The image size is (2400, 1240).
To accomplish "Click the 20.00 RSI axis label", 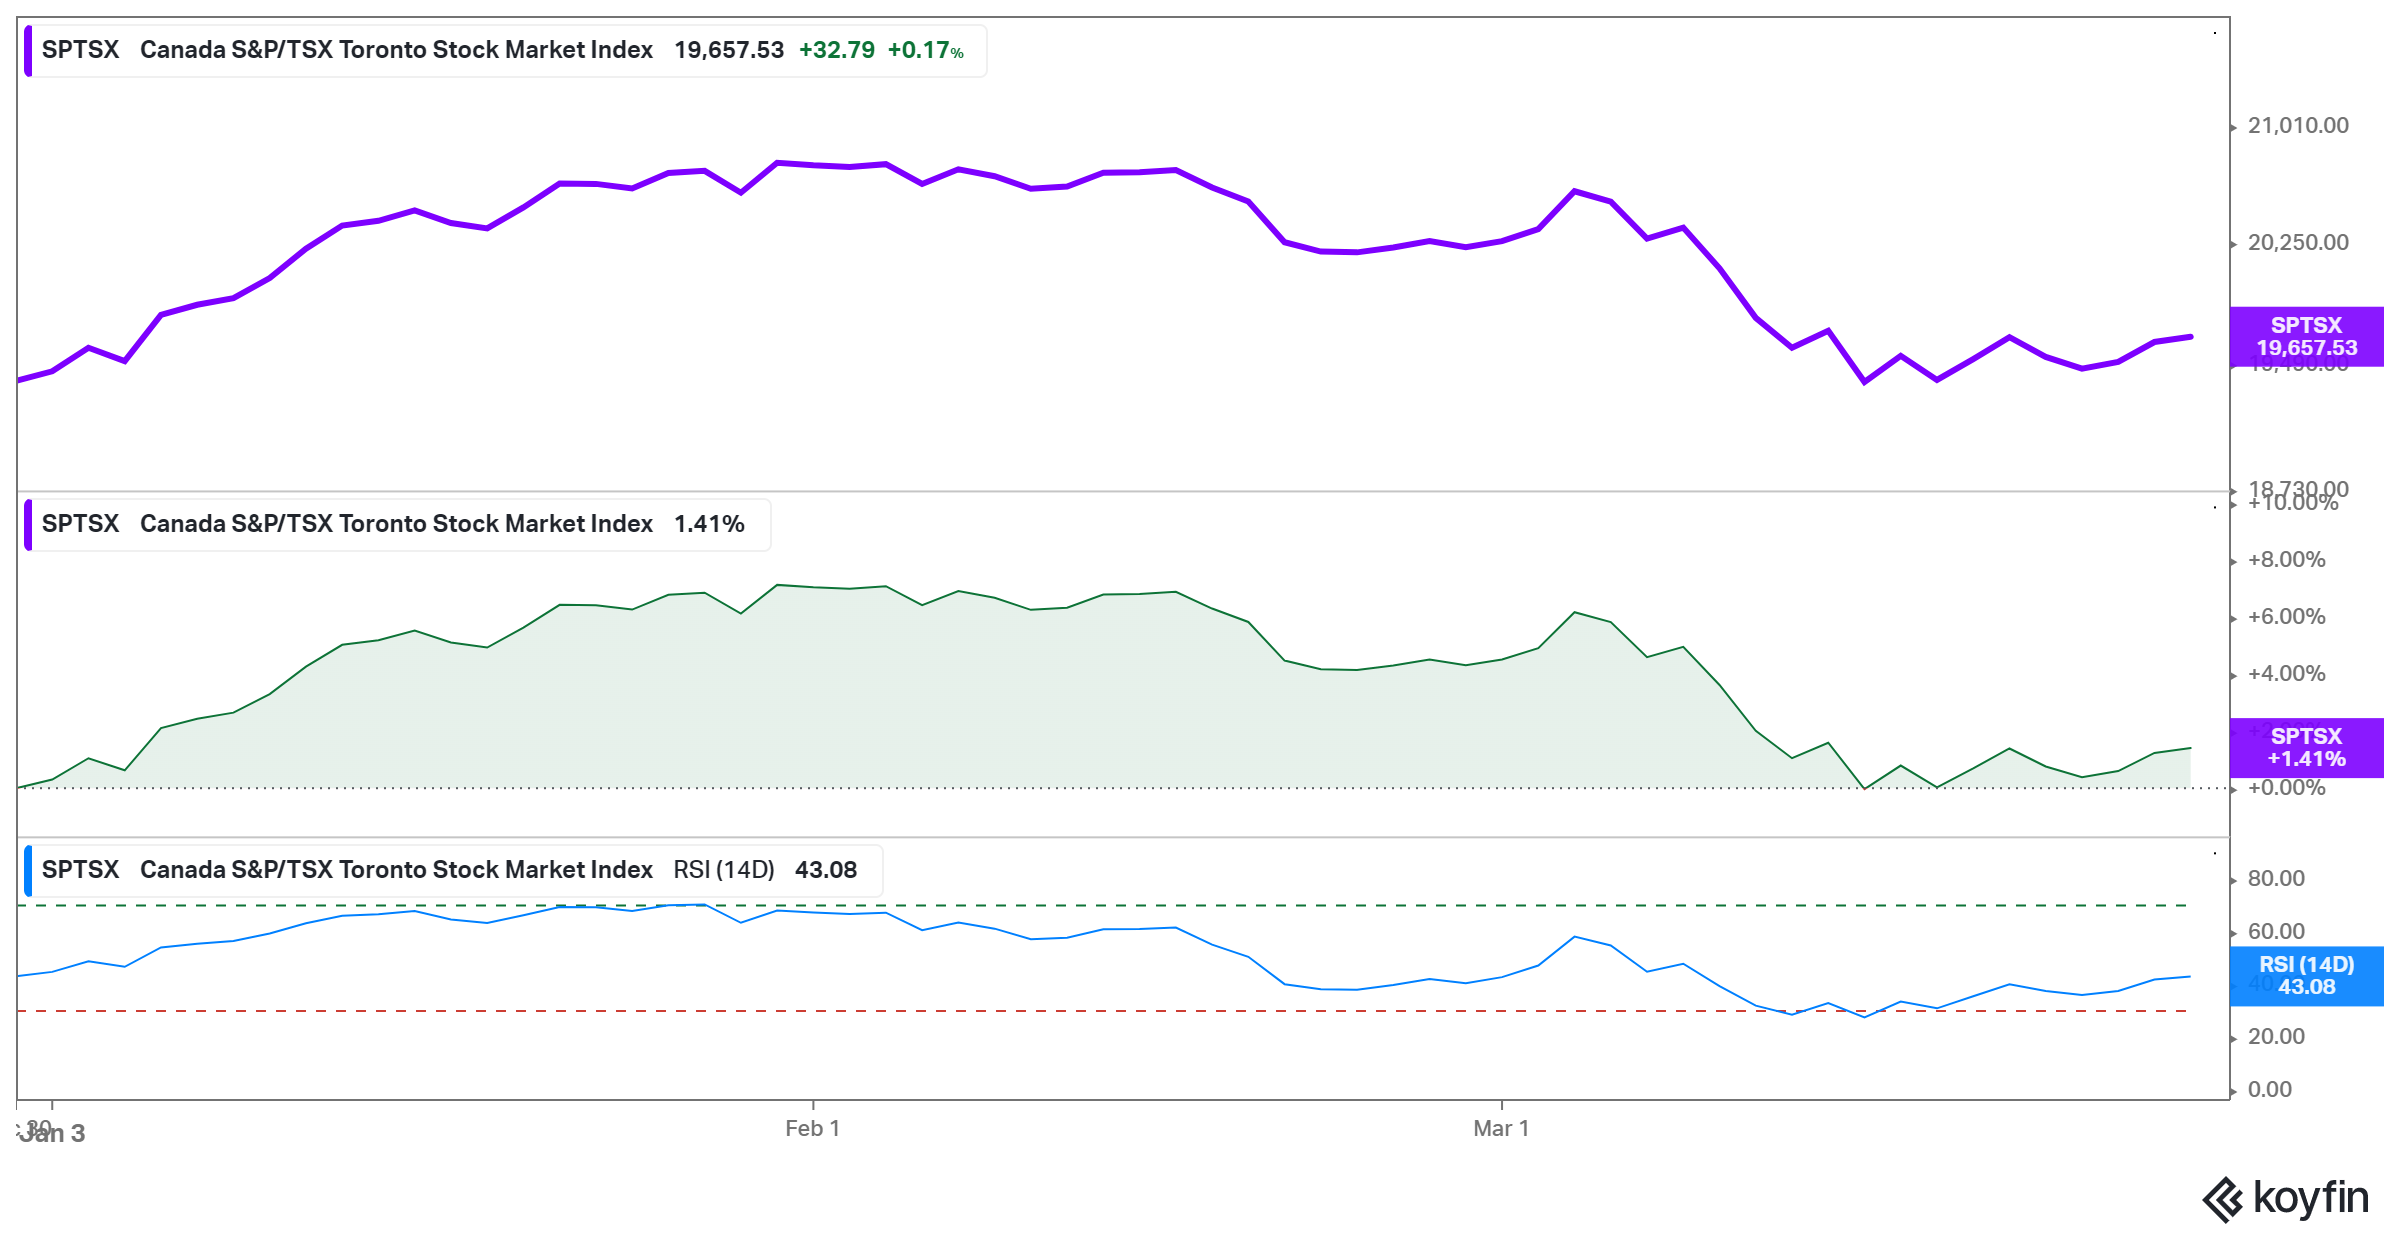I will click(x=2276, y=1037).
